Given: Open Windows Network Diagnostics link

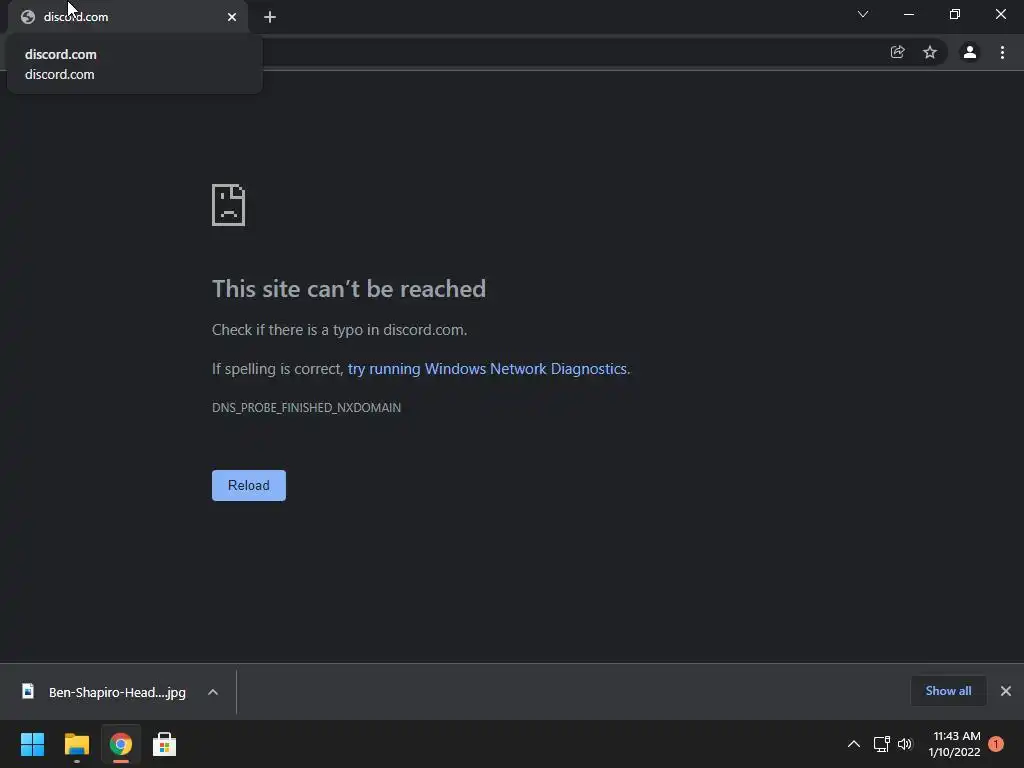Looking at the screenshot, I should click(x=487, y=369).
